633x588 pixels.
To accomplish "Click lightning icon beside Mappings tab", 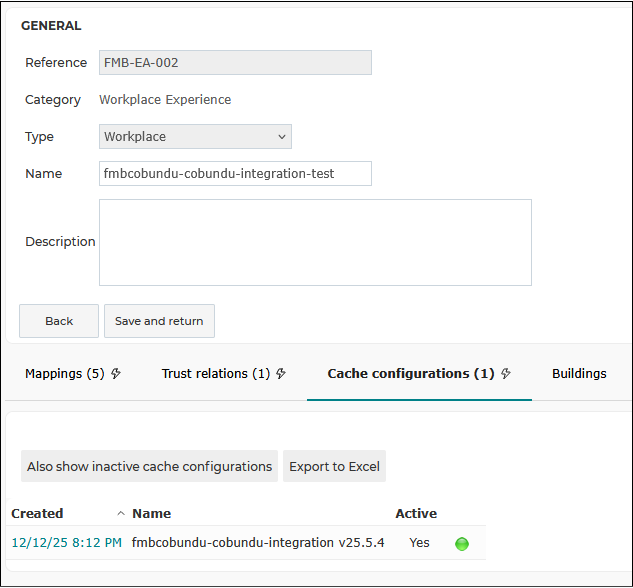I will coord(116,373).
